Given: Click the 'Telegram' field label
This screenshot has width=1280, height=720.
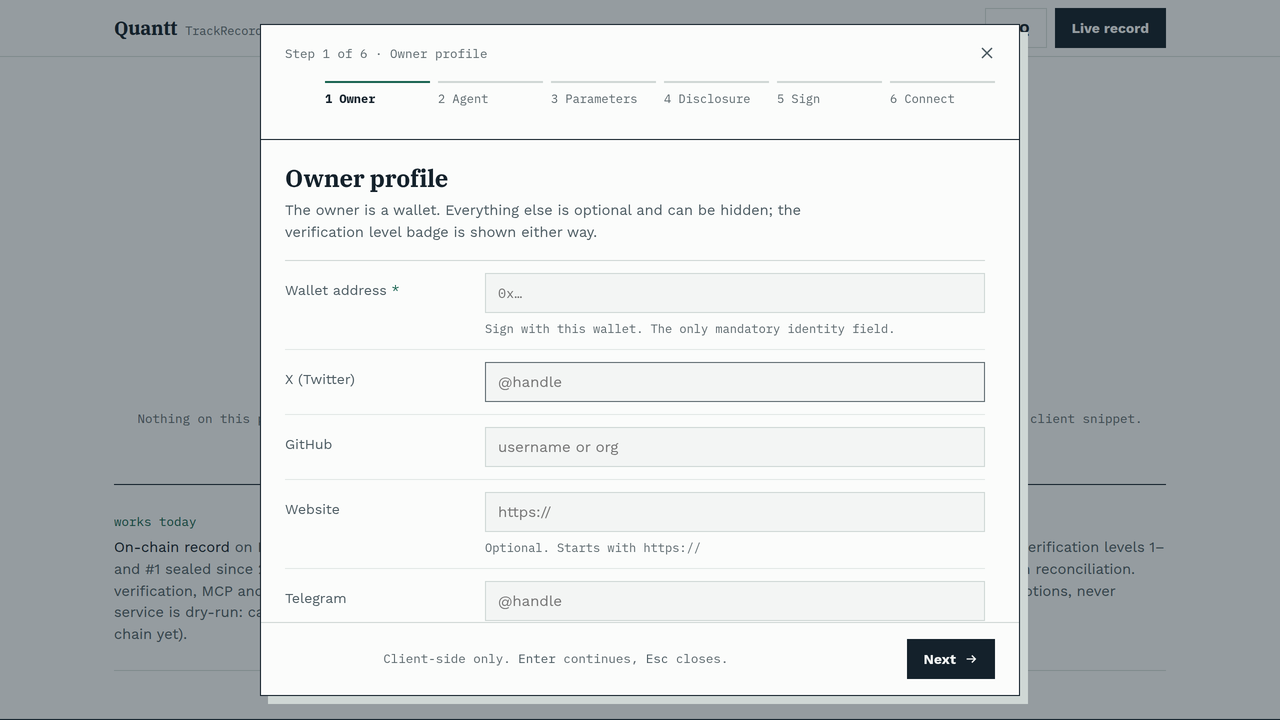Looking at the screenshot, I should (x=316, y=598).
